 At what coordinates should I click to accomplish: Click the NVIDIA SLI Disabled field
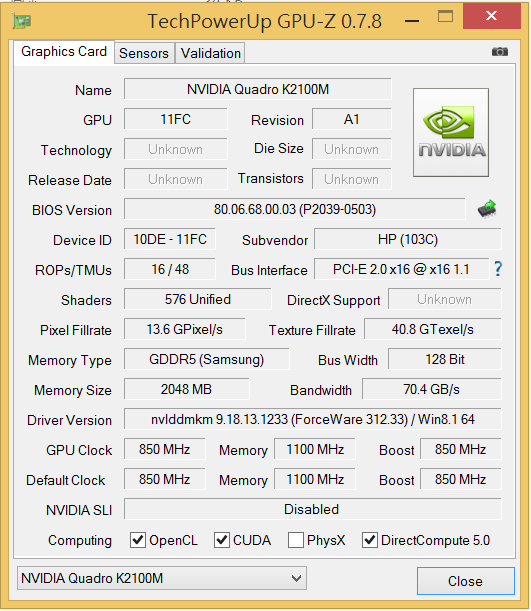coord(312,509)
